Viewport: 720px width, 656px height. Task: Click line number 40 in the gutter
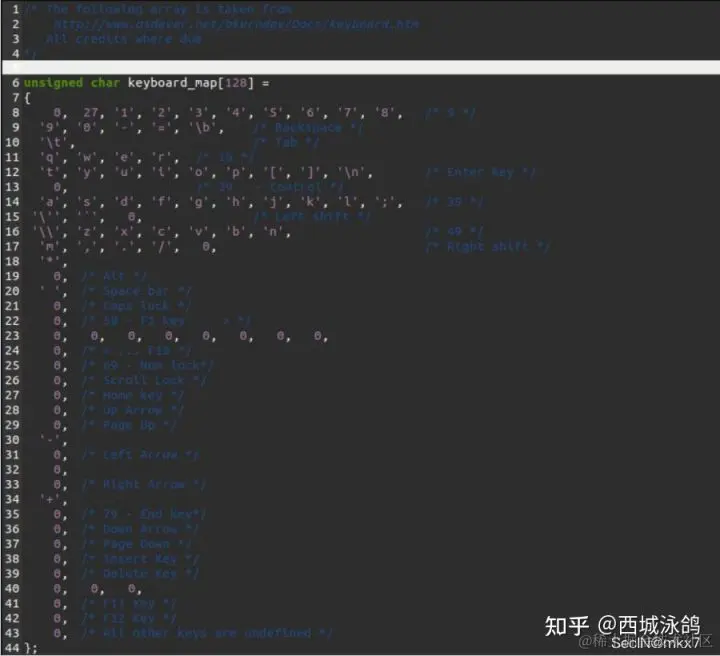click(12, 589)
